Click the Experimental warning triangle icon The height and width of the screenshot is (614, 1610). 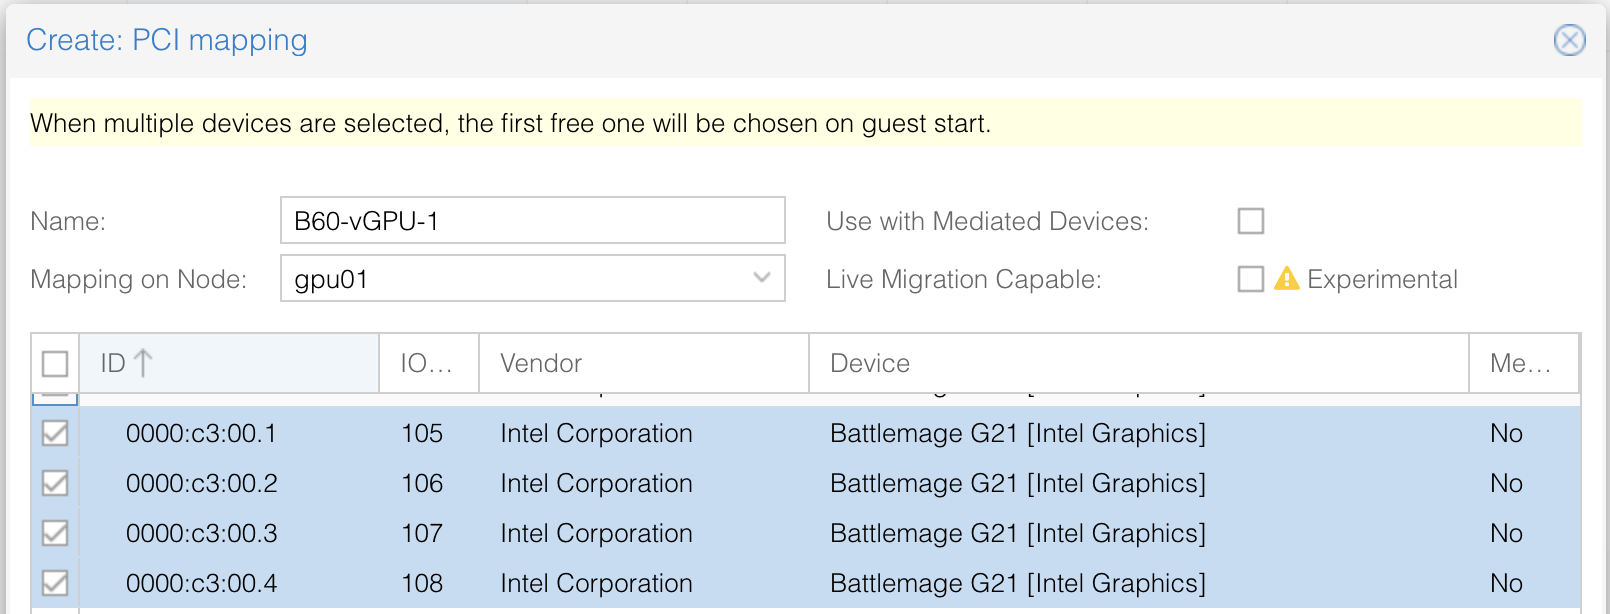pyautogui.click(x=1286, y=279)
